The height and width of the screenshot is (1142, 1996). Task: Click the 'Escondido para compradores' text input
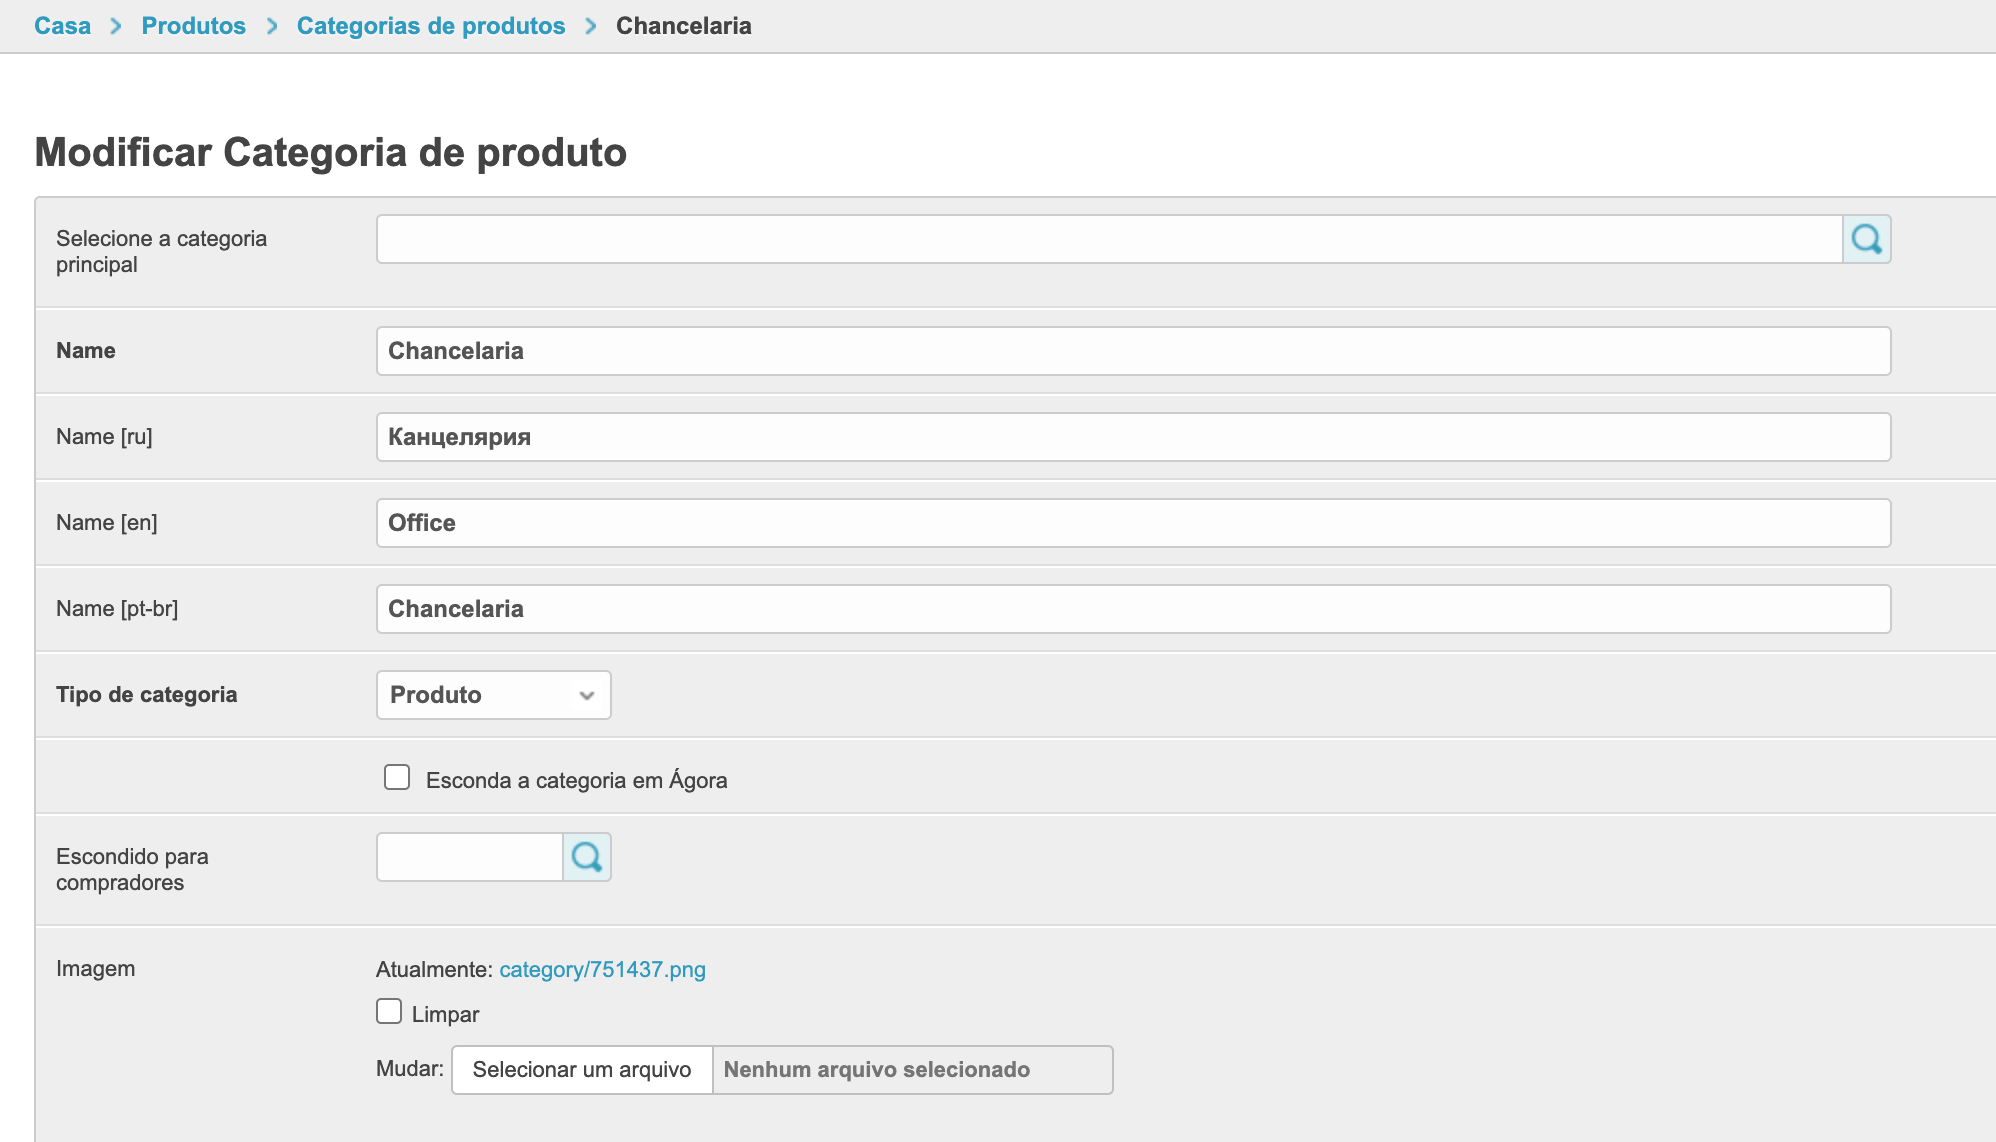[x=469, y=857]
